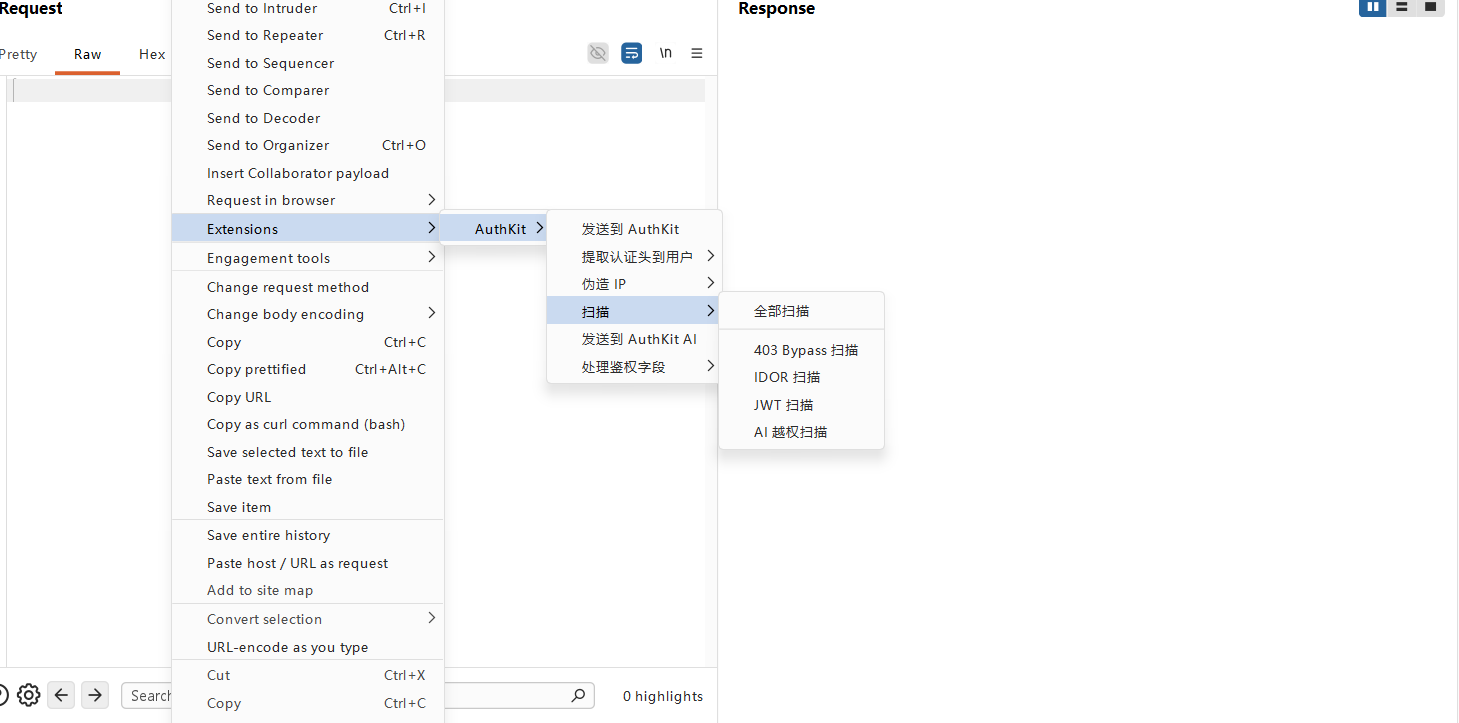Expand 处理鉴权字段 submenu
The width and height of the screenshot is (1459, 723).
click(x=634, y=367)
